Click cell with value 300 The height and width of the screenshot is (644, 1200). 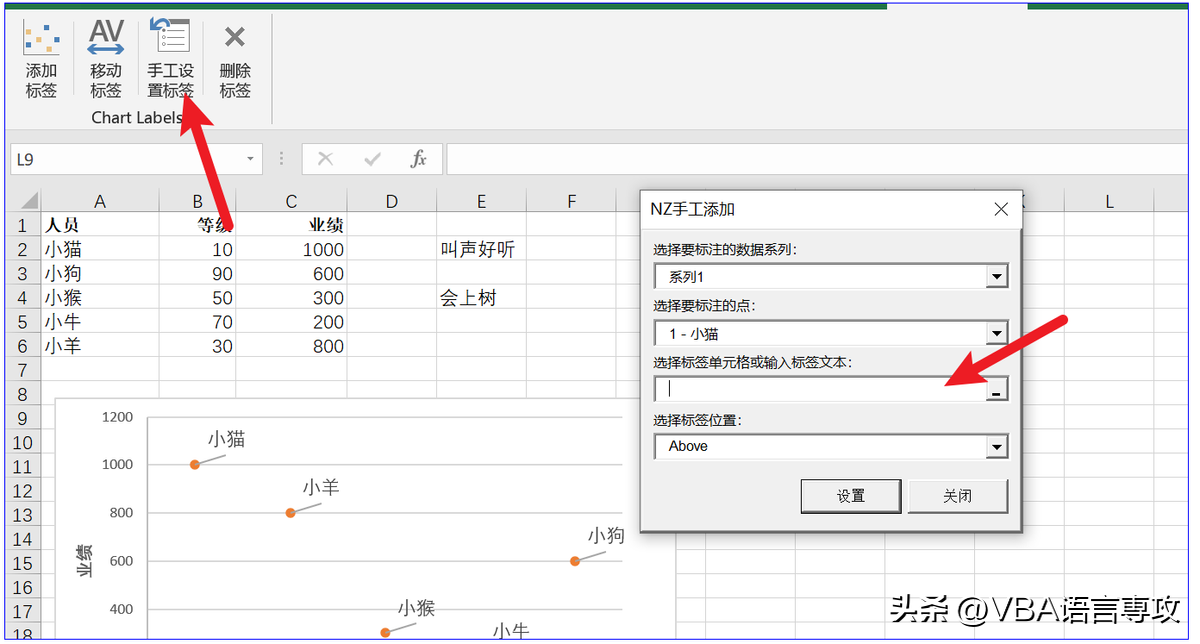point(291,298)
